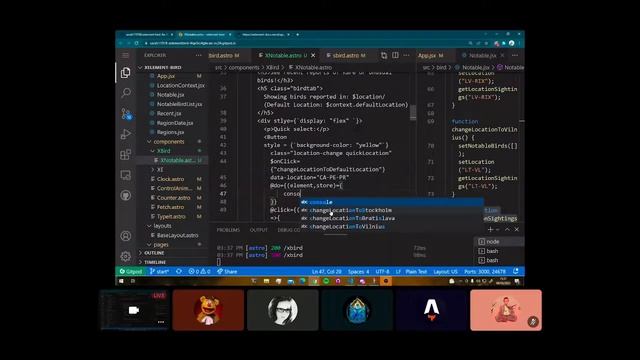Close the XNotable.astro tab
This screenshot has width=640, height=360.
tap(313, 55)
